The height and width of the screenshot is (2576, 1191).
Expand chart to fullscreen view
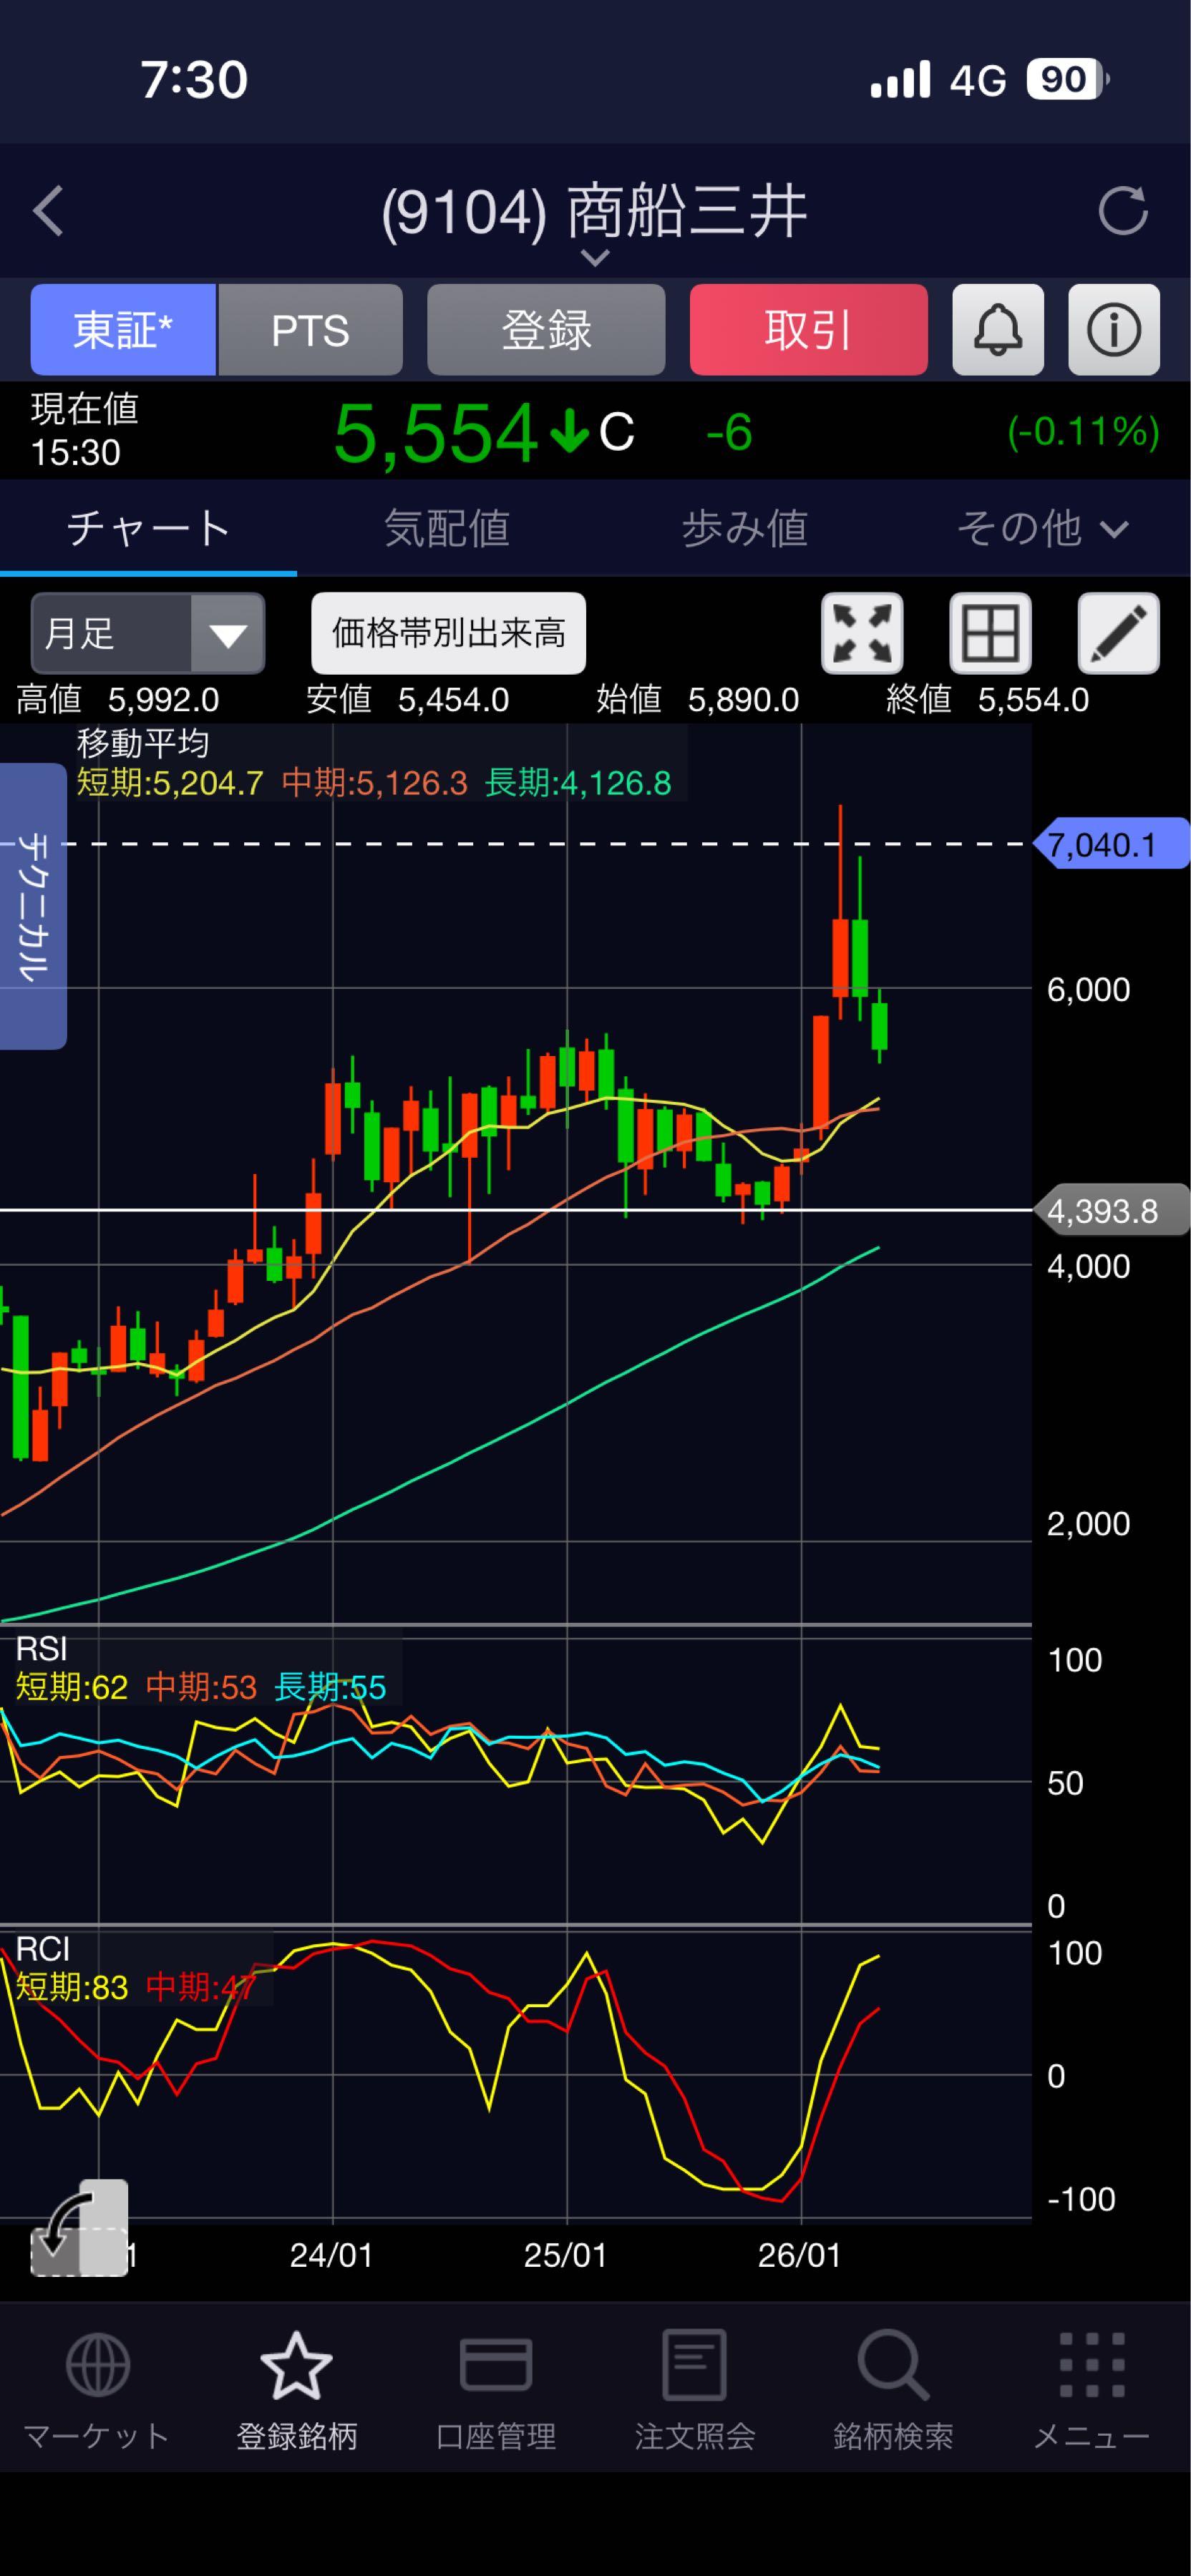pos(862,633)
